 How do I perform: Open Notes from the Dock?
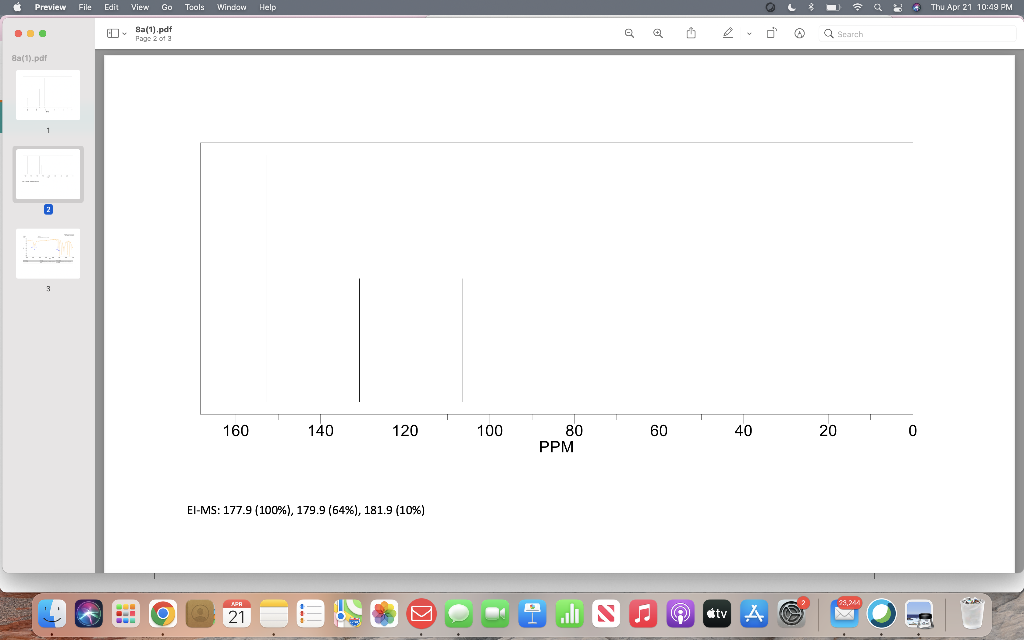[x=274, y=614]
